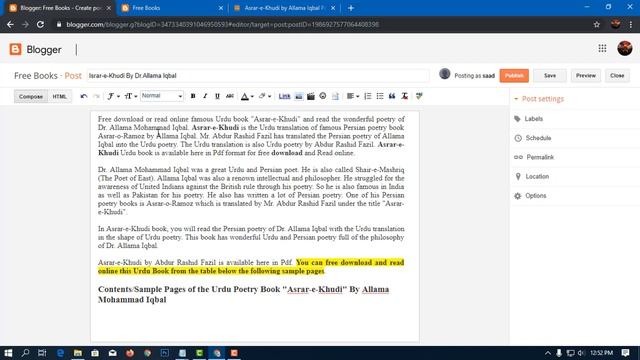Viewport: 640px width, 360px height.
Task: Click the Contents/Sample Pages heading
Action: 244,294
